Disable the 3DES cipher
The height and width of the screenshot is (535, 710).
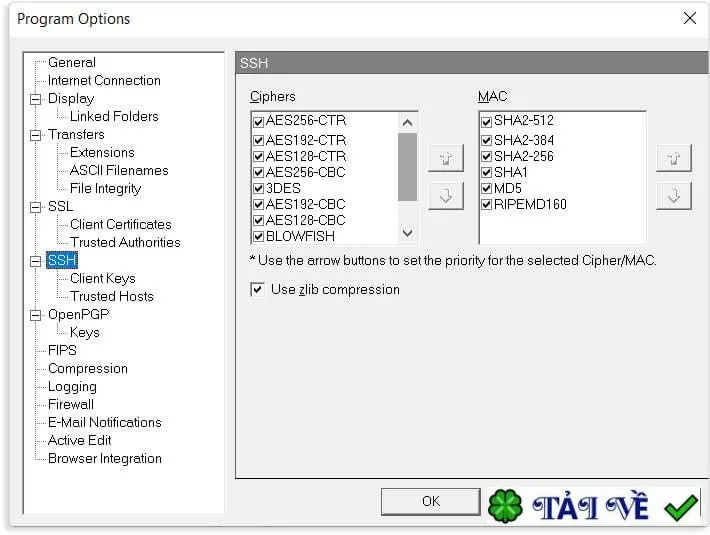click(259, 188)
